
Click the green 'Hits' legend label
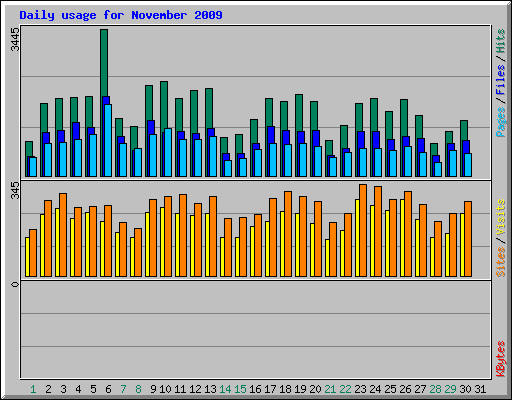[500, 41]
